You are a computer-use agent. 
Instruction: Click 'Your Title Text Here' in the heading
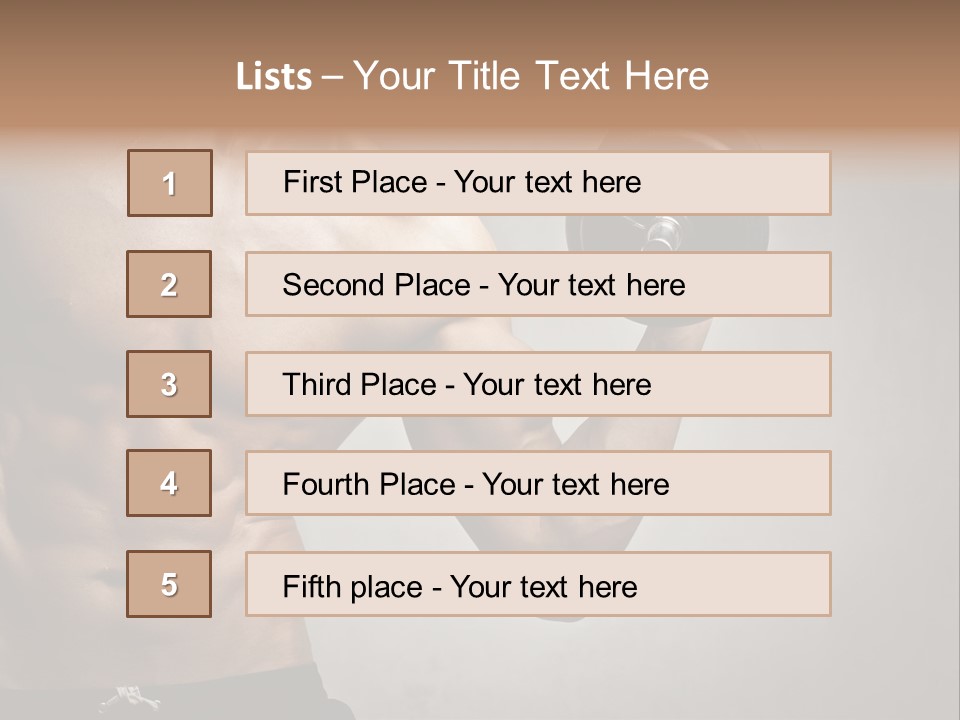tap(531, 77)
